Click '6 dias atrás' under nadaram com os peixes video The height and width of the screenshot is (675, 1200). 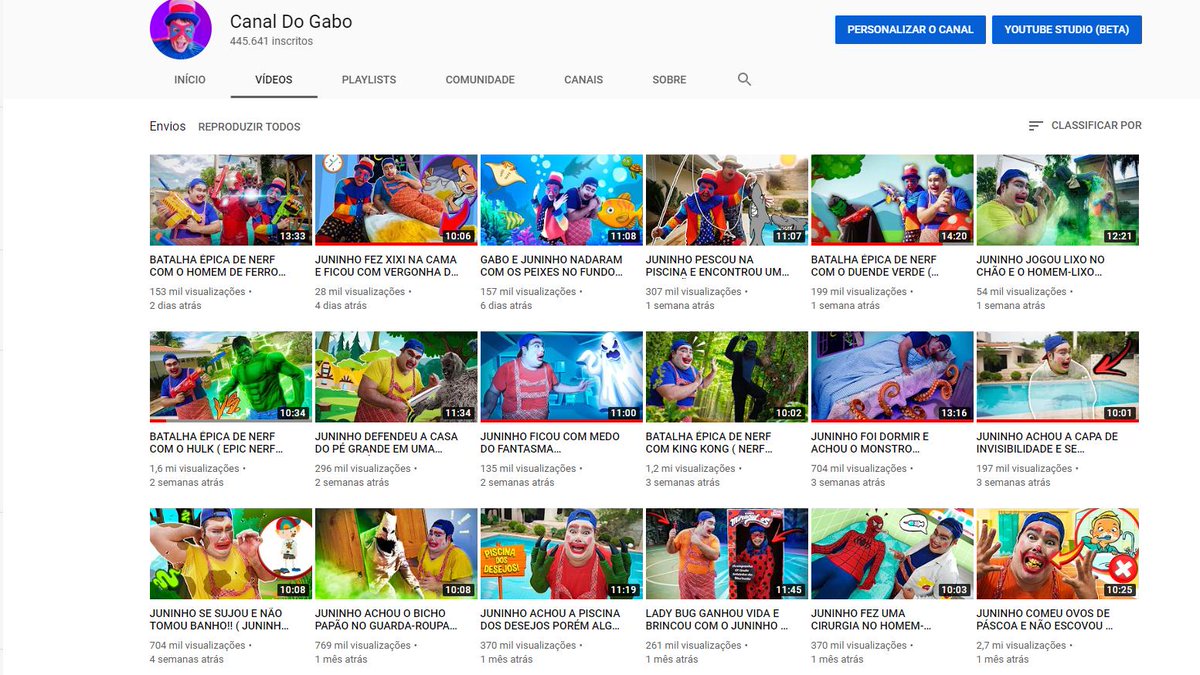[507, 306]
